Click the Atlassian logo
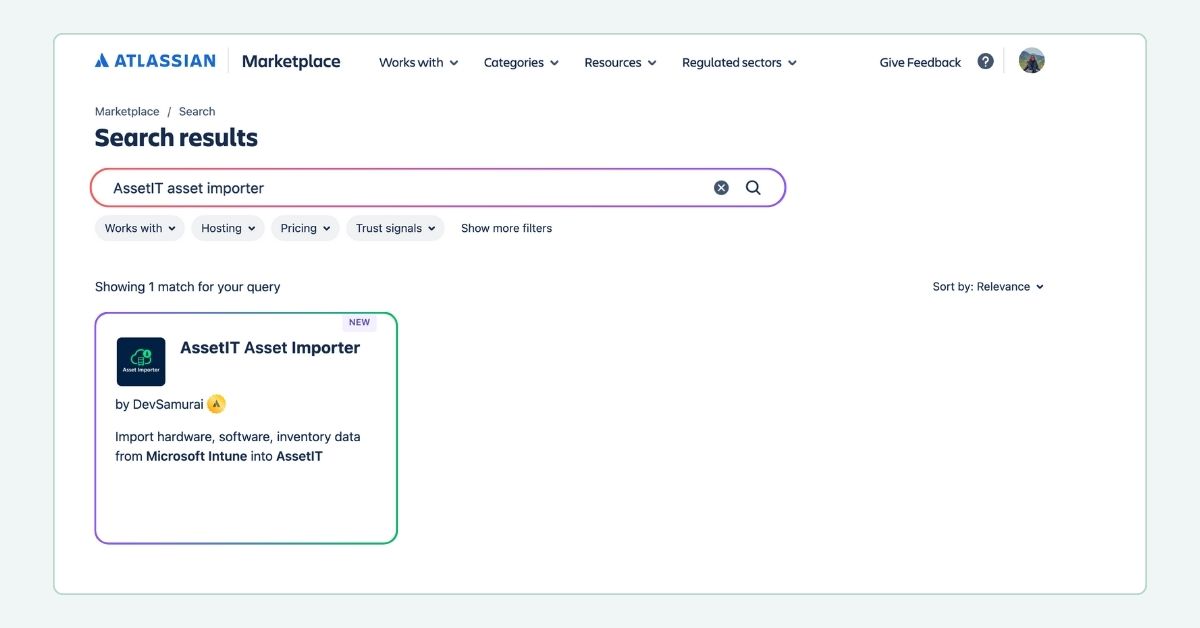 (155, 61)
